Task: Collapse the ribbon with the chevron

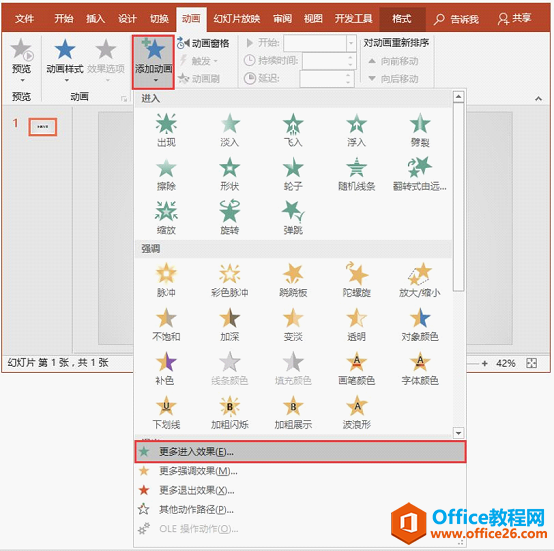Action: pyautogui.click(x=538, y=99)
